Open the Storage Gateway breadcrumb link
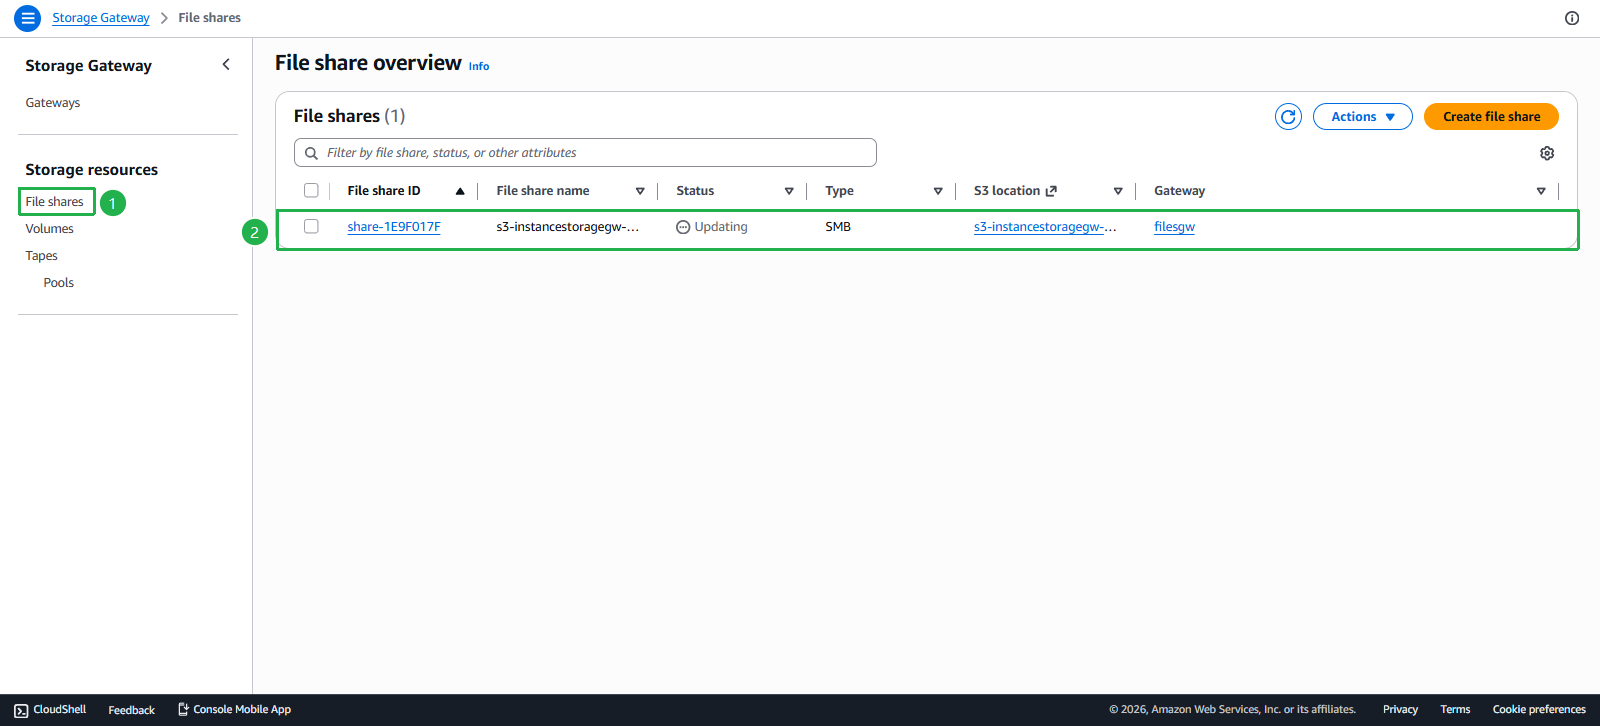Viewport: 1600px width, 726px height. click(x=101, y=18)
